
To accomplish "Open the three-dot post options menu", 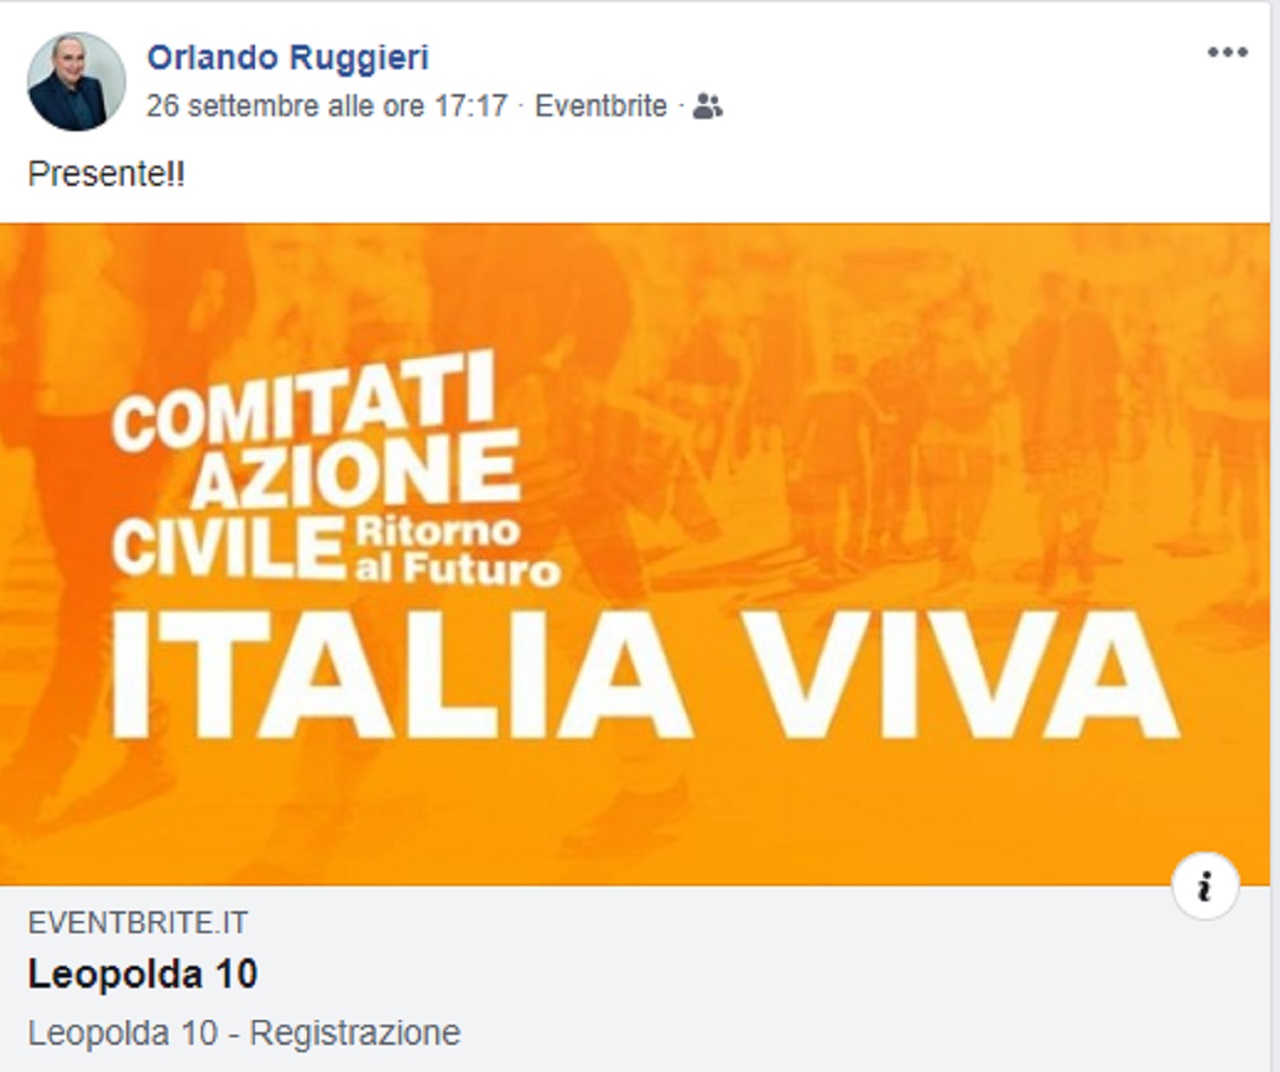I will [x=1227, y=52].
